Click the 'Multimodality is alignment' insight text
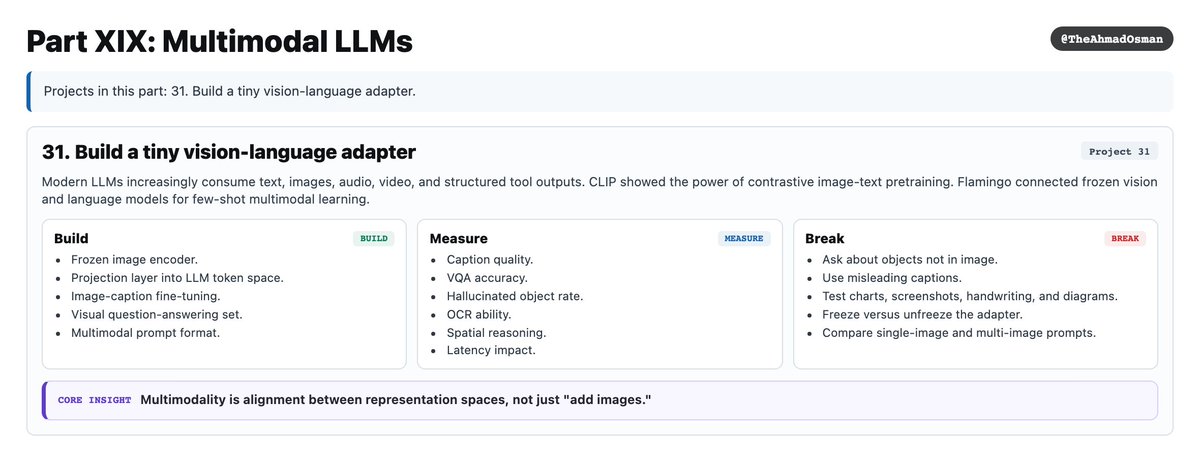The image size is (1200, 459). coord(396,400)
